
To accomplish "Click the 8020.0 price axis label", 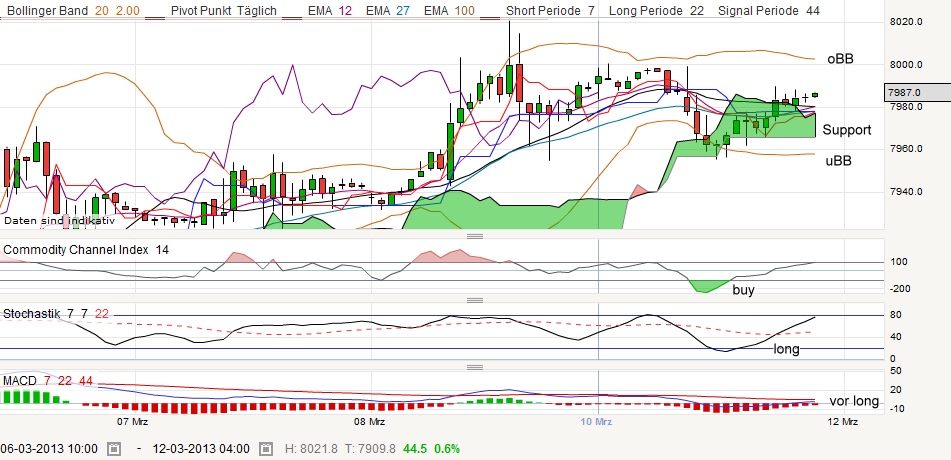I will click(906, 22).
